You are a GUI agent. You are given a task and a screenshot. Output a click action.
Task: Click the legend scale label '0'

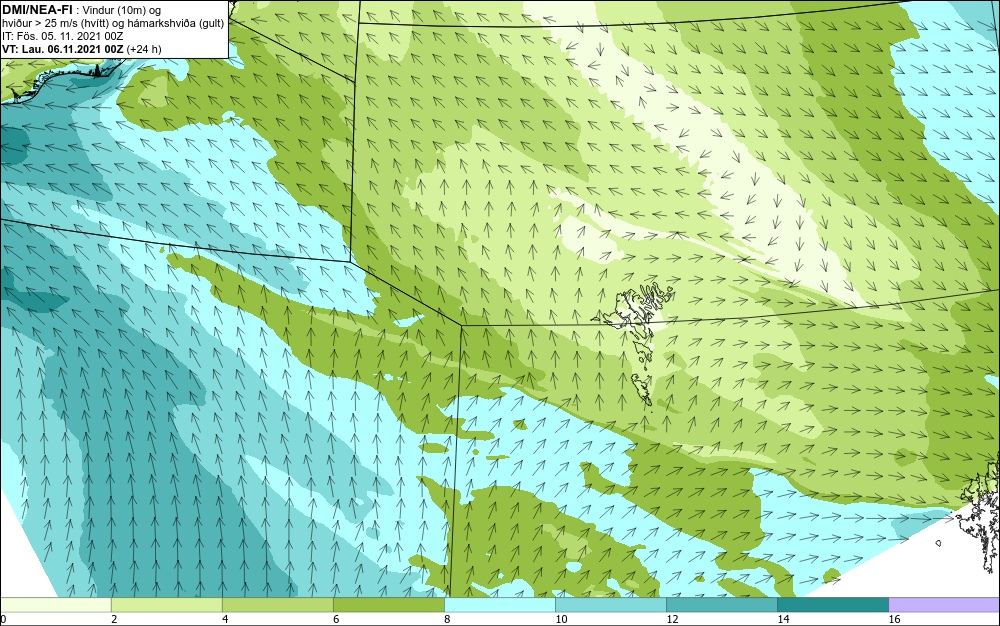point(3,619)
